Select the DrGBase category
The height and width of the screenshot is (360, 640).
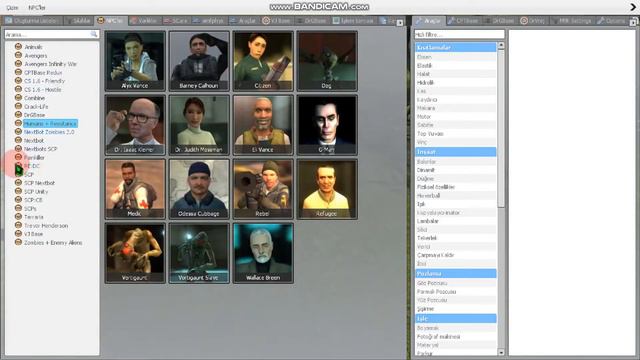pyautogui.click(x=34, y=115)
